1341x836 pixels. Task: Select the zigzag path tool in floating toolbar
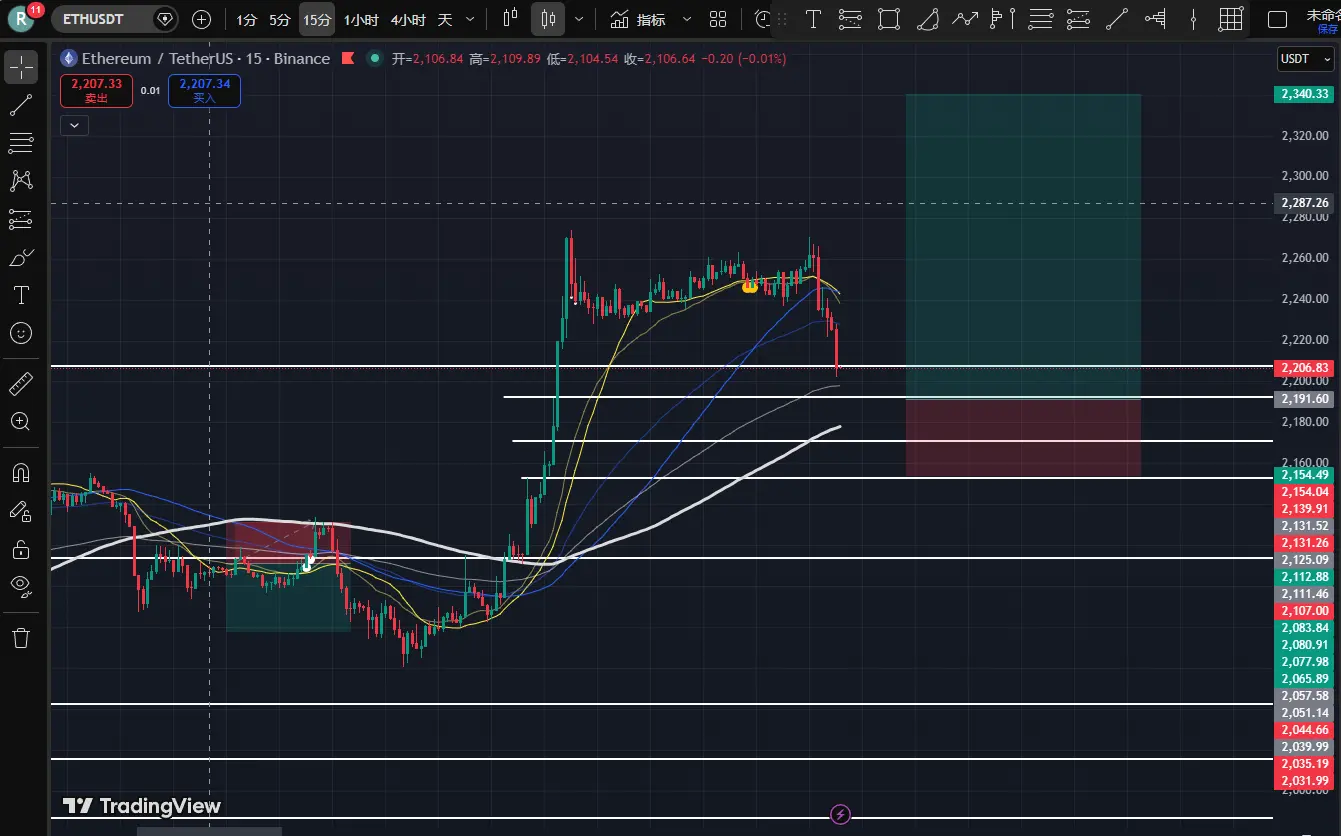point(965,19)
